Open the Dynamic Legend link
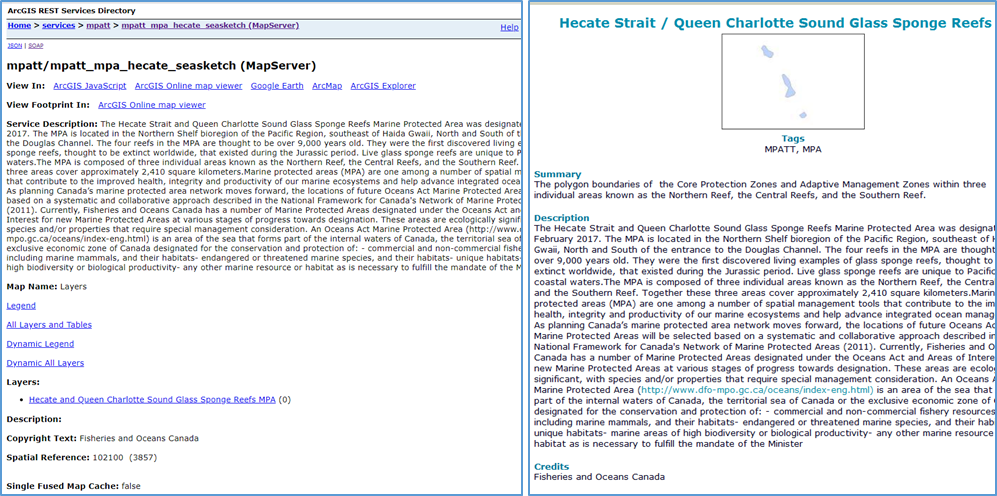997x496 pixels. click(40, 344)
